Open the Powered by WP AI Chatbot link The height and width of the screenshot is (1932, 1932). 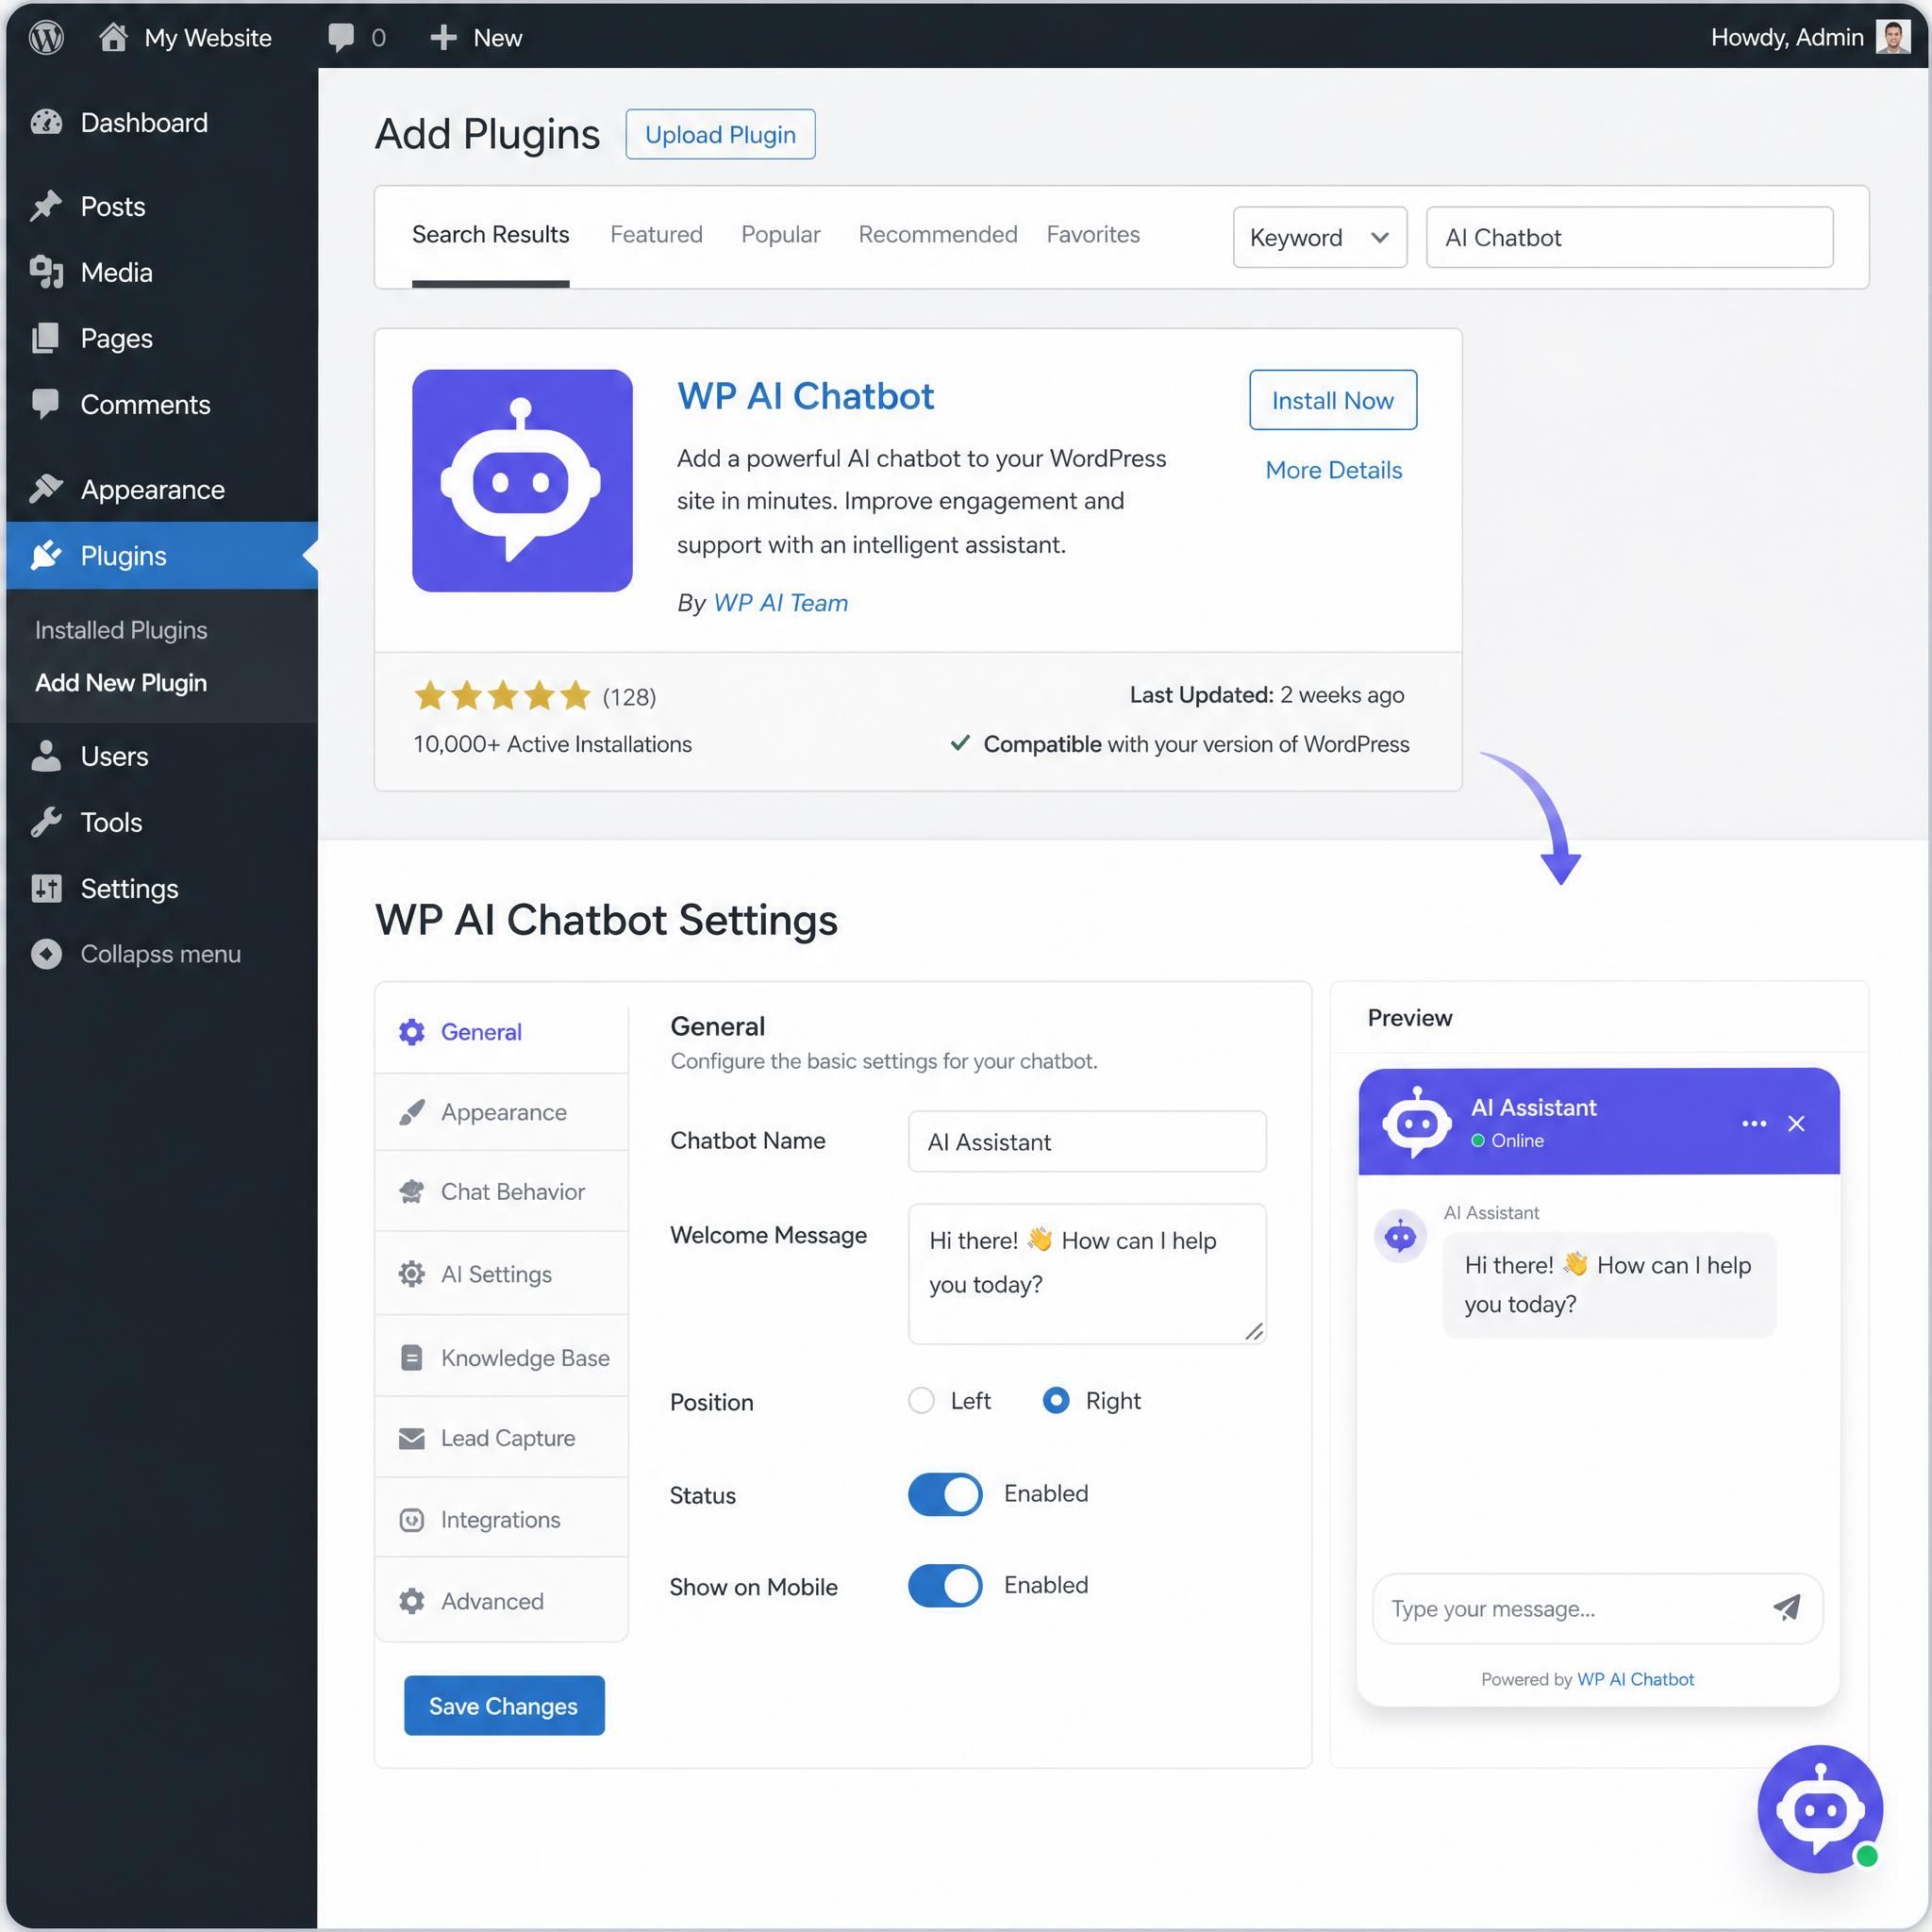[x=1635, y=1680]
